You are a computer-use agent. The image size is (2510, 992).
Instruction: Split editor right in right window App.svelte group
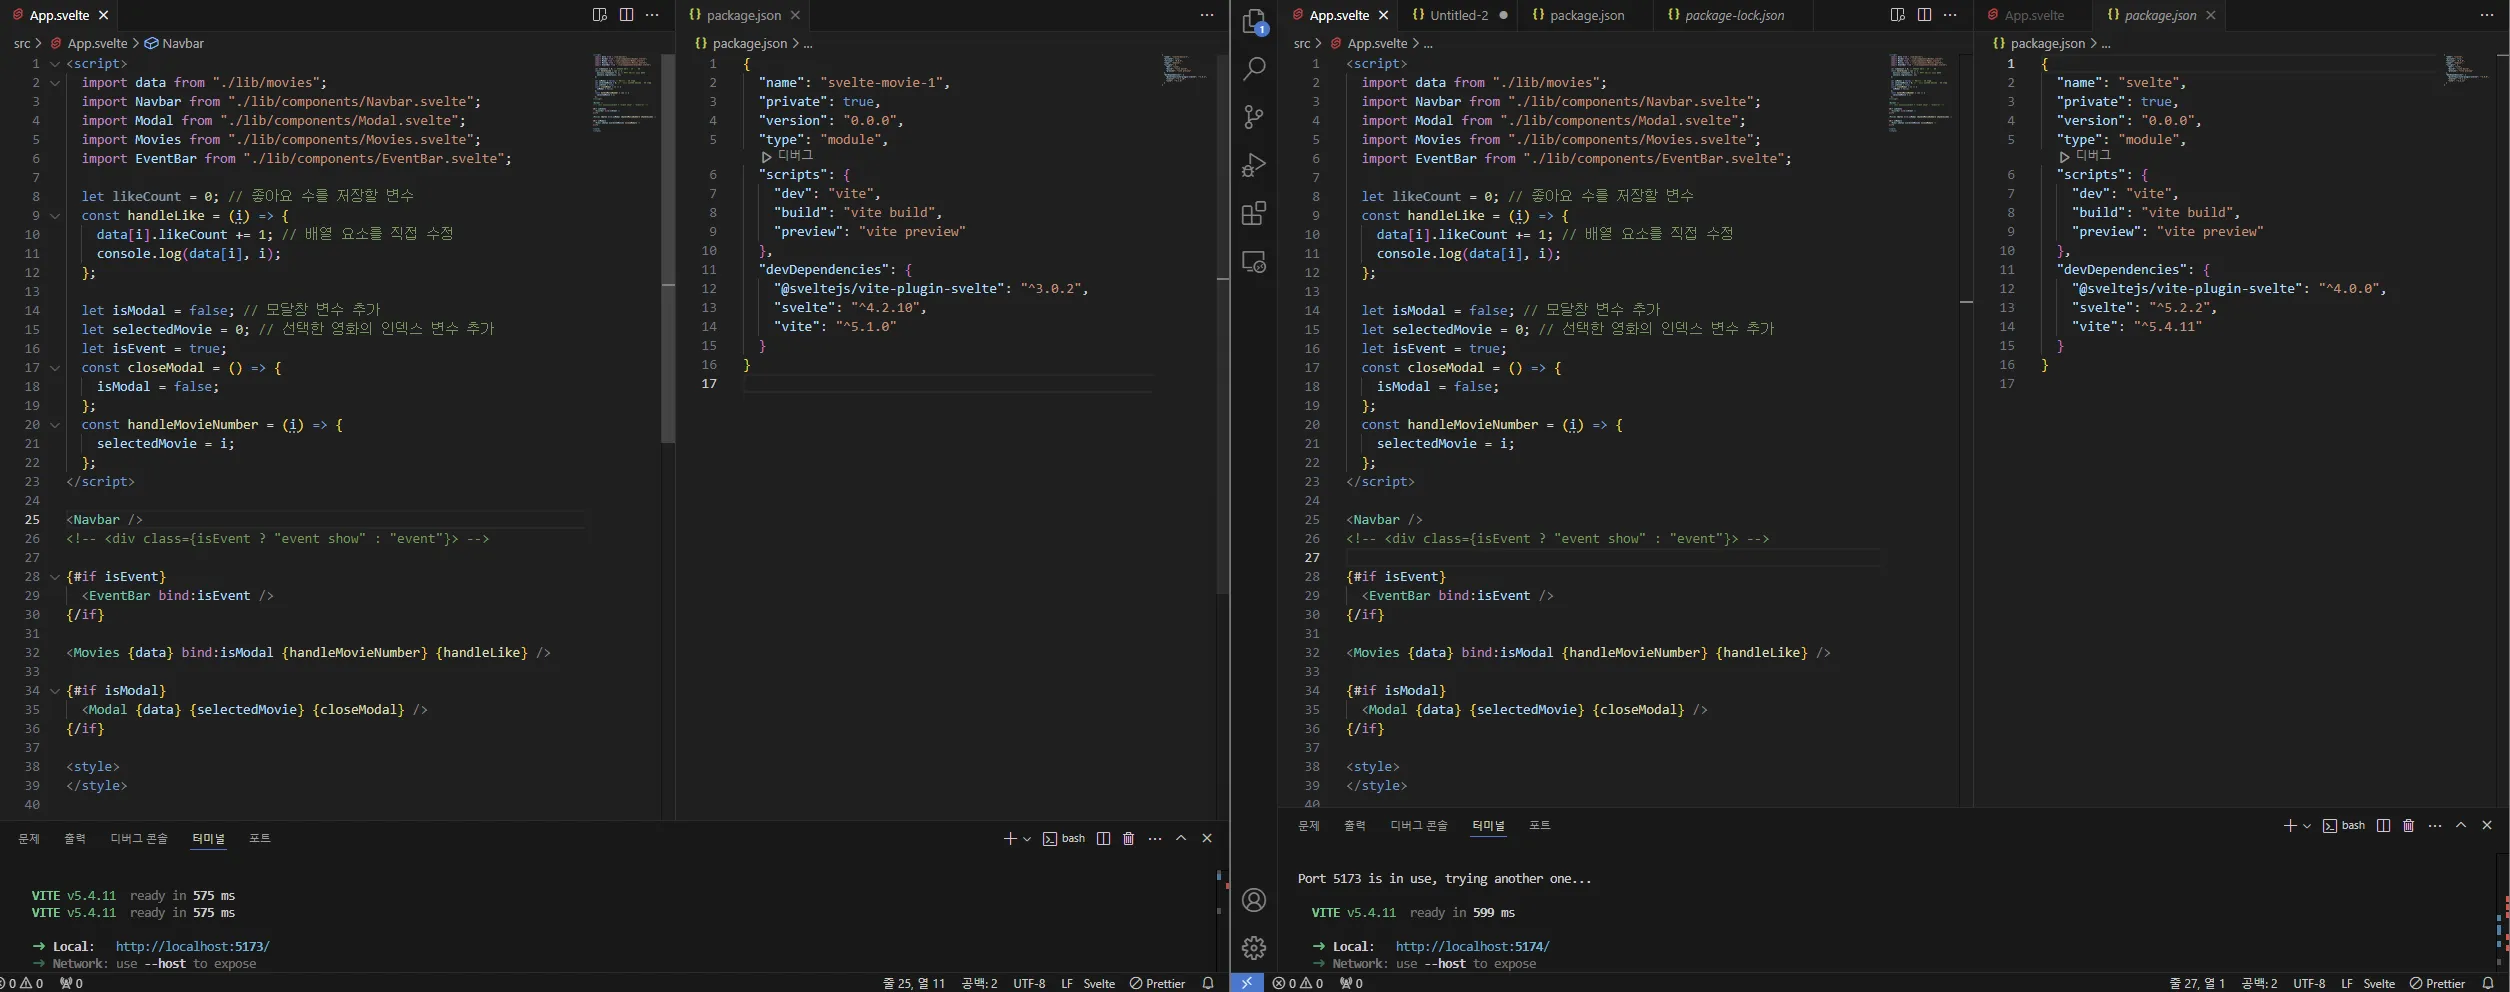click(1924, 15)
